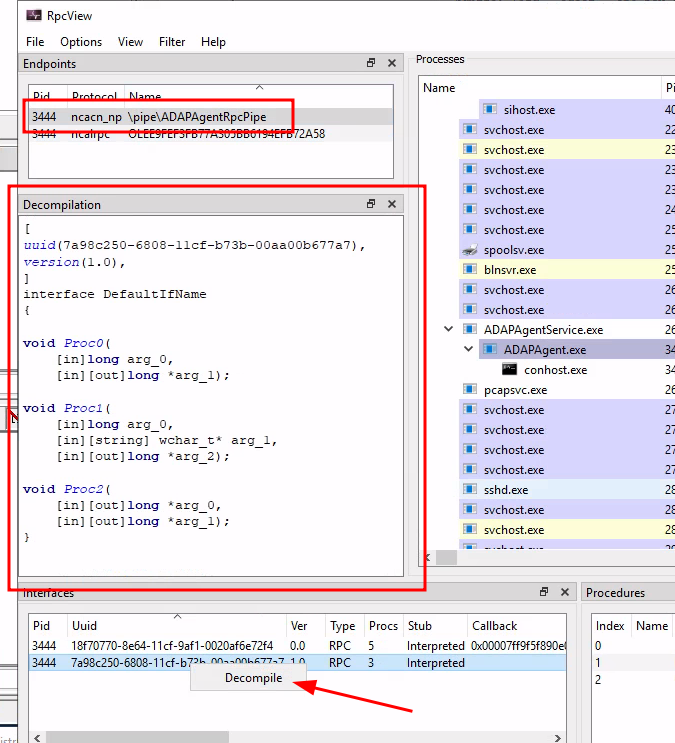Click the conhost.exe console icon
Viewport: 675px width, 743px height.
click(x=510, y=369)
